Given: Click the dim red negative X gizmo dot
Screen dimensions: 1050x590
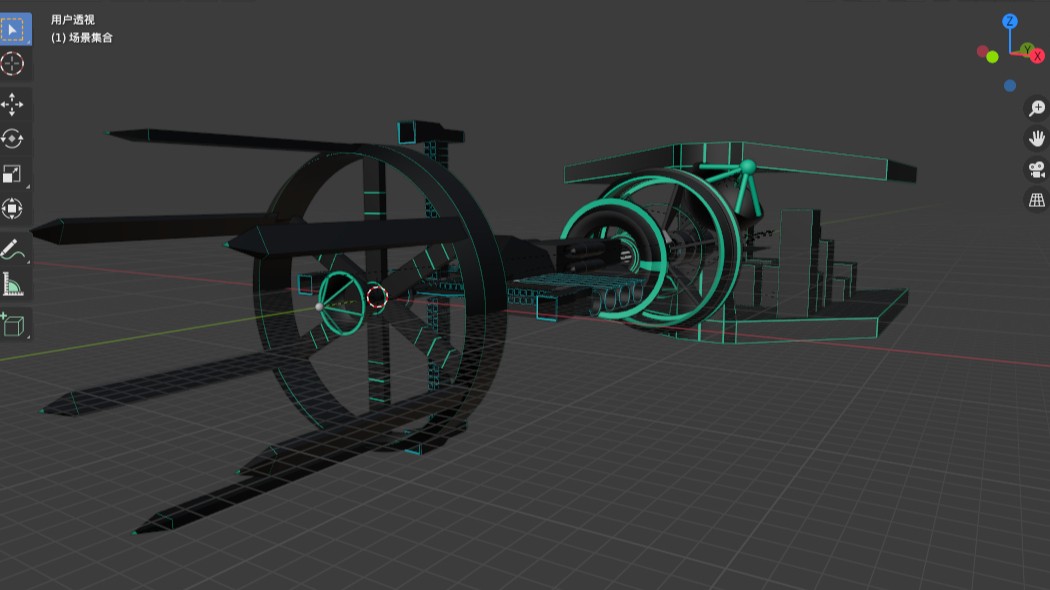Looking at the screenshot, I should [983, 51].
